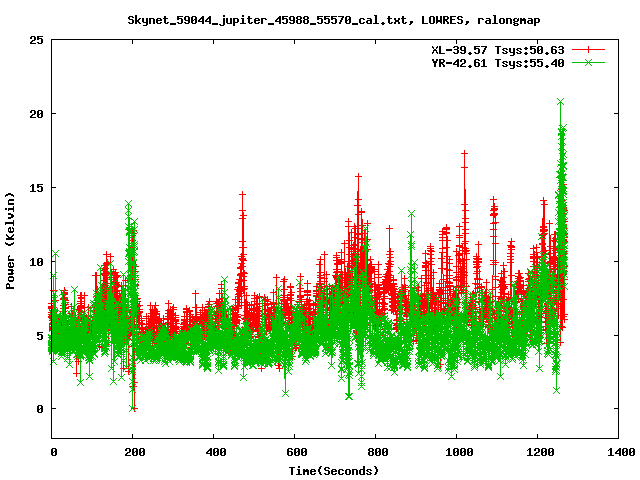640x480 pixels.
Task: Select x-axis tick label 400
Action: pyautogui.click(x=215, y=452)
